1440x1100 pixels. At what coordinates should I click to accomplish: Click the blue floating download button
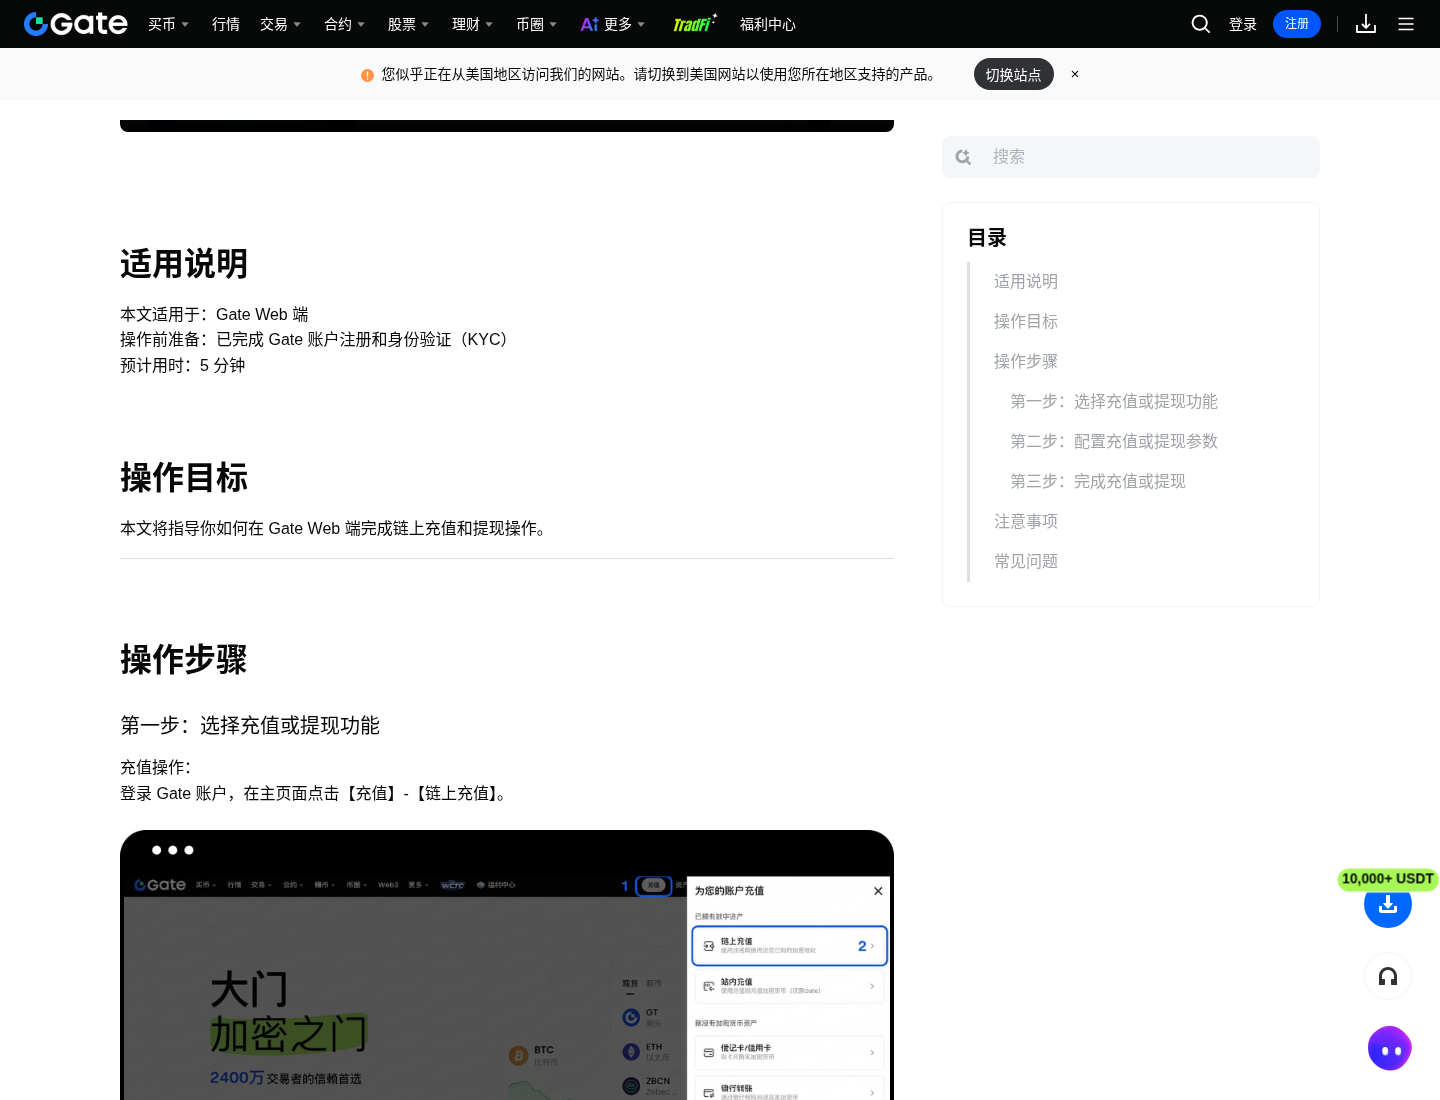tap(1388, 904)
